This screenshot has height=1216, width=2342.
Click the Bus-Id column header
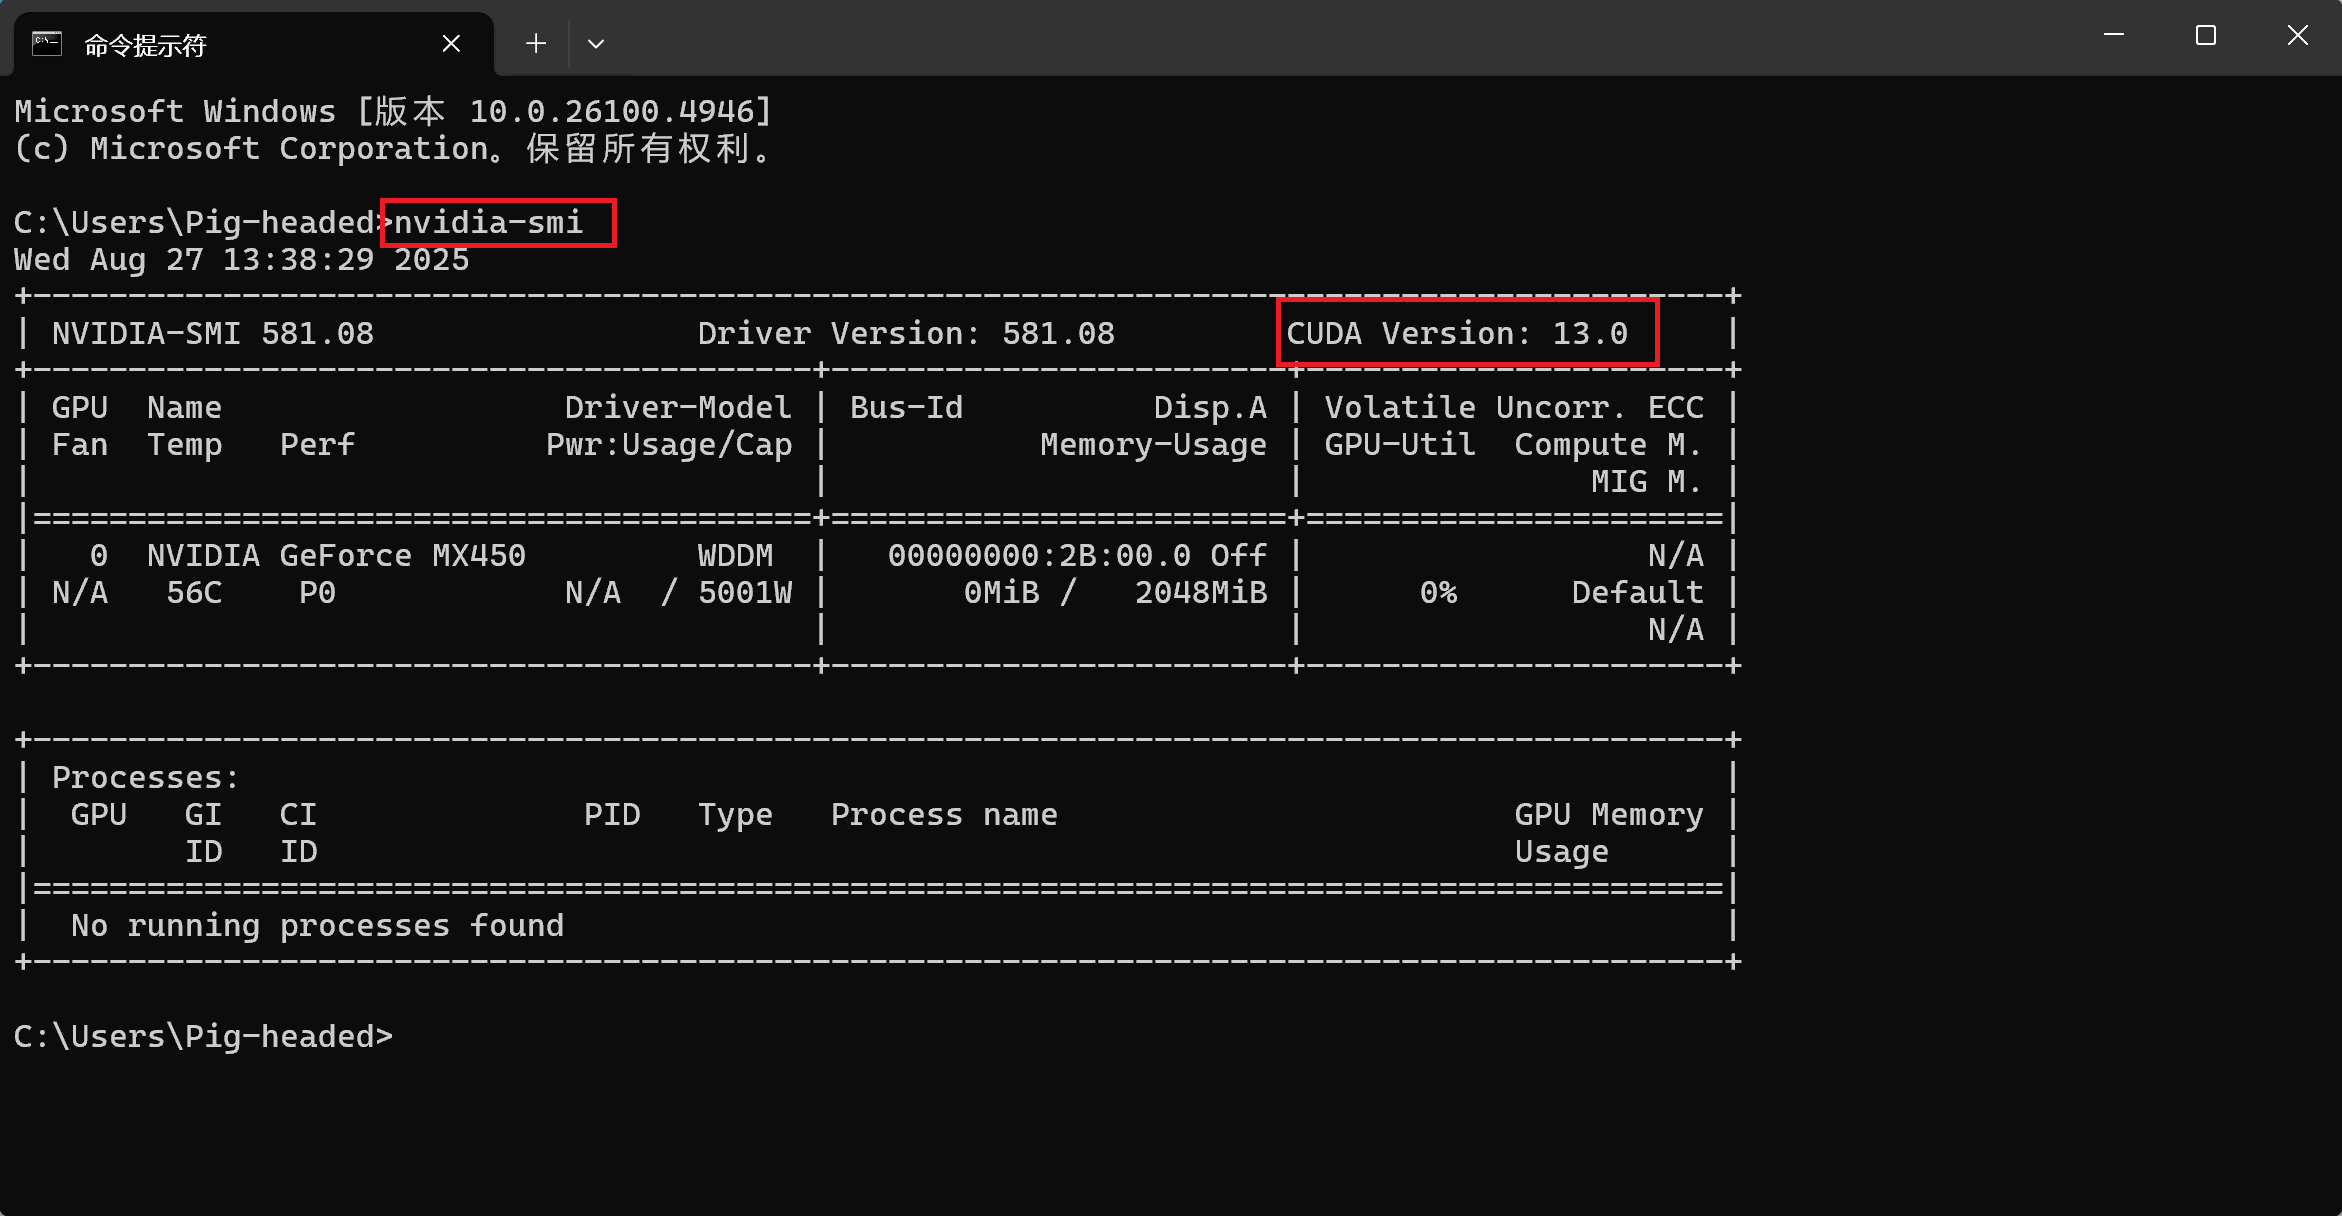coord(906,407)
